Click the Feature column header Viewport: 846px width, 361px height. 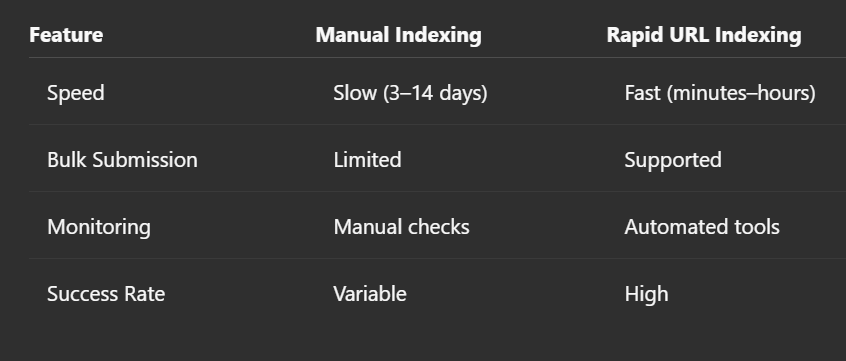[x=66, y=35]
